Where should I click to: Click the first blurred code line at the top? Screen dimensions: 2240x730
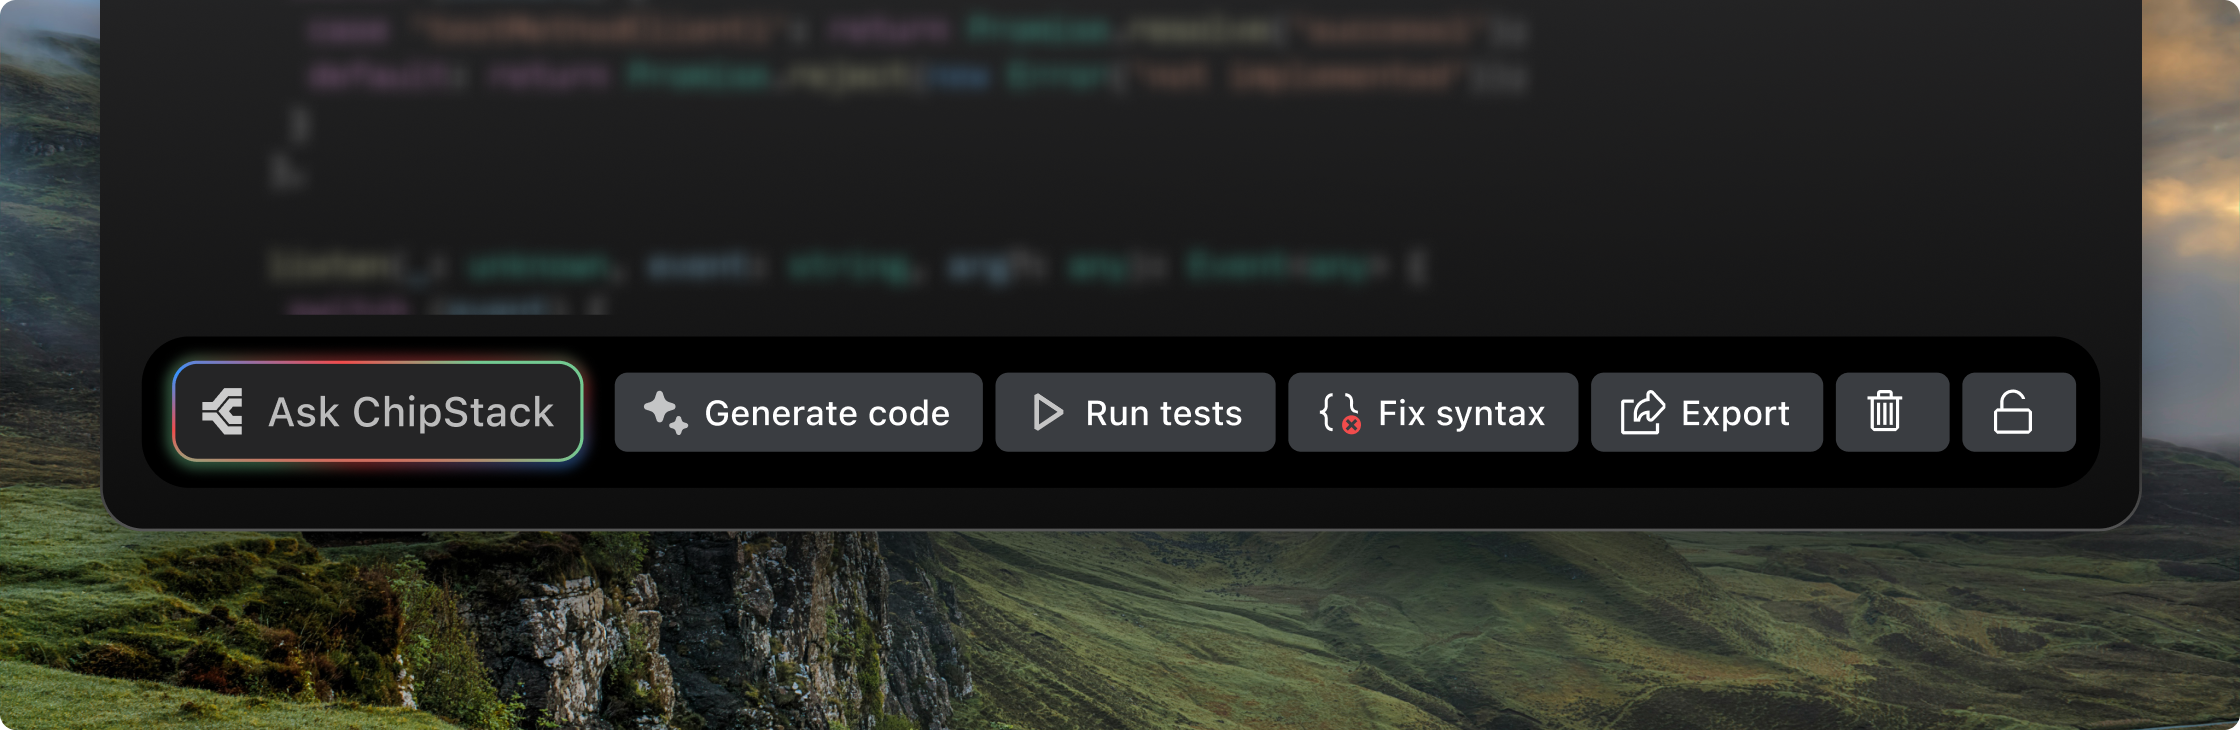point(900,30)
